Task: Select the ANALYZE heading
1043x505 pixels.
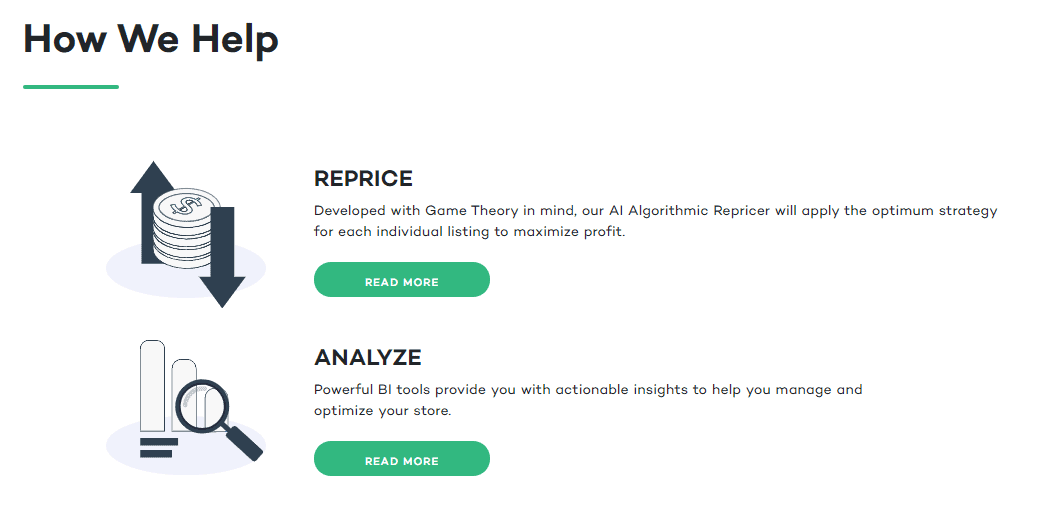Action: pyautogui.click(x=368, y=357)
